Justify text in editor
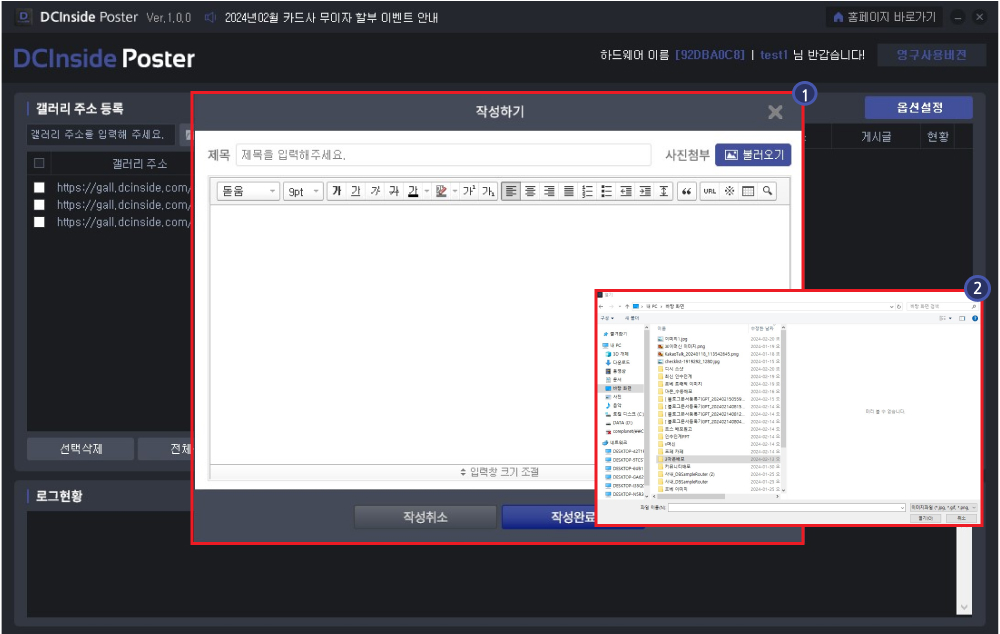 [x=568, y=191]
